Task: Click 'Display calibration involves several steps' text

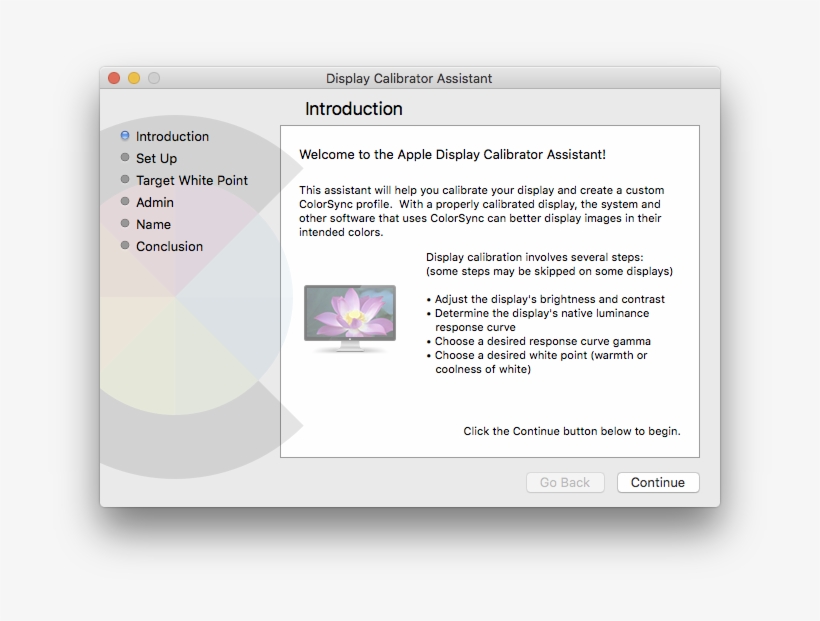Action: (x=534, y=257)
